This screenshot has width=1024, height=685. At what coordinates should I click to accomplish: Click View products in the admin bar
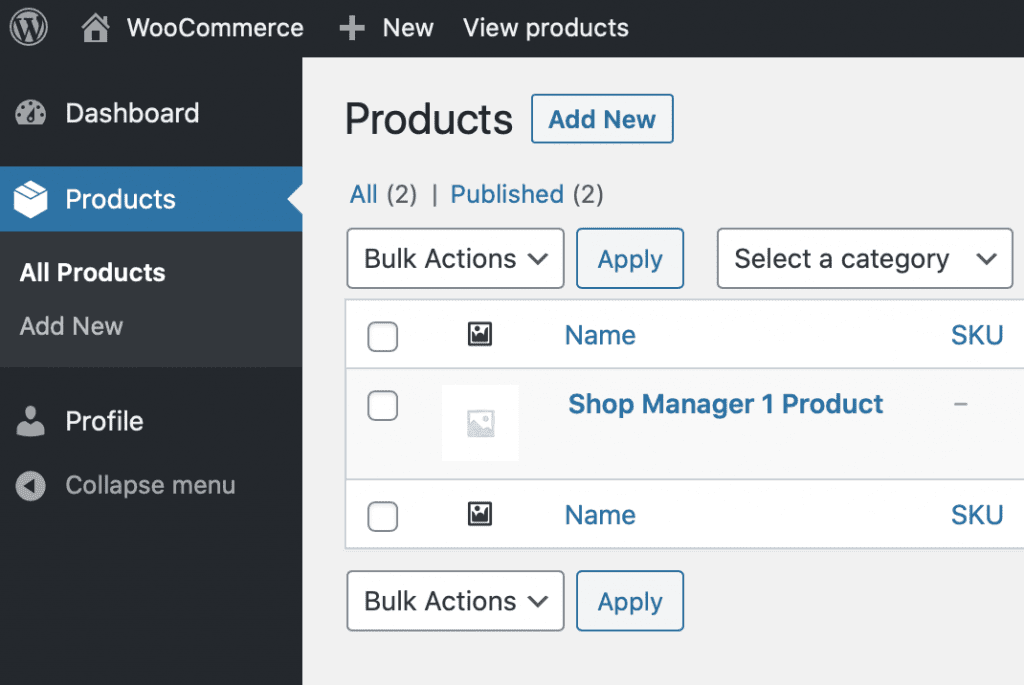(545, 27)
